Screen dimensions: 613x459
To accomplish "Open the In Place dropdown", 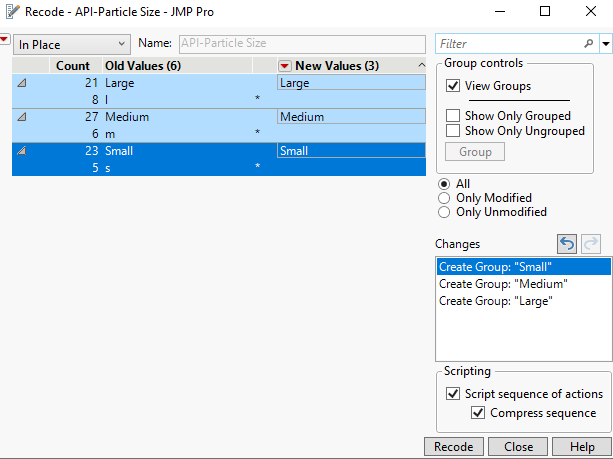I will coord(72,44).
